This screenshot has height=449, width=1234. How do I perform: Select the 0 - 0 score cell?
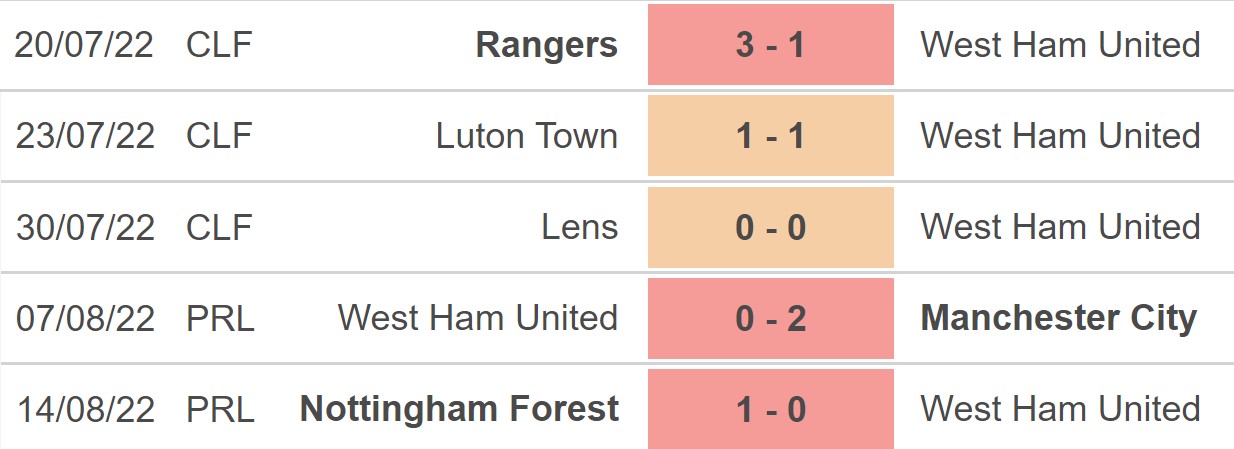click(770, 227)
